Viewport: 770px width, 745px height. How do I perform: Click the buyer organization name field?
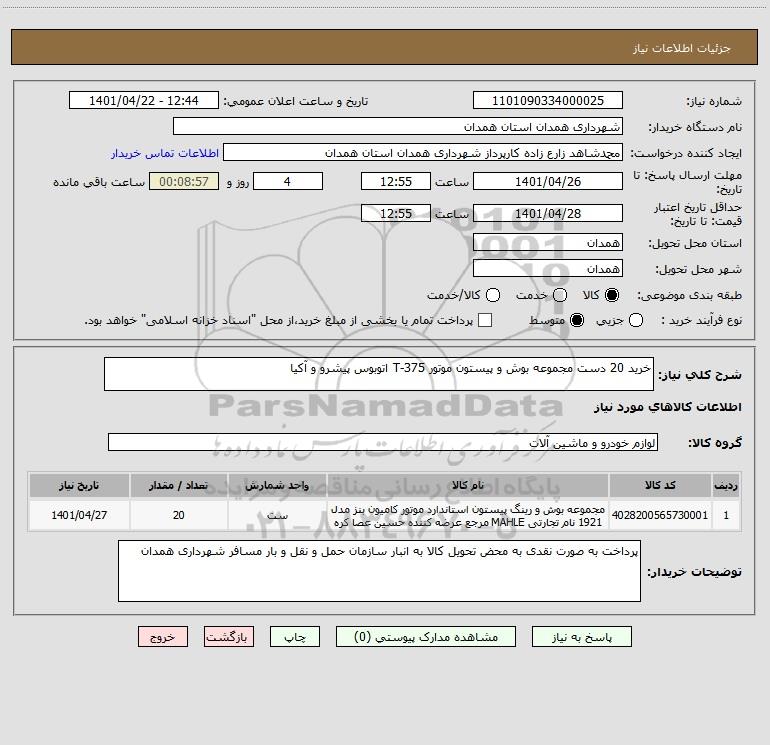[x=398, y=126]
